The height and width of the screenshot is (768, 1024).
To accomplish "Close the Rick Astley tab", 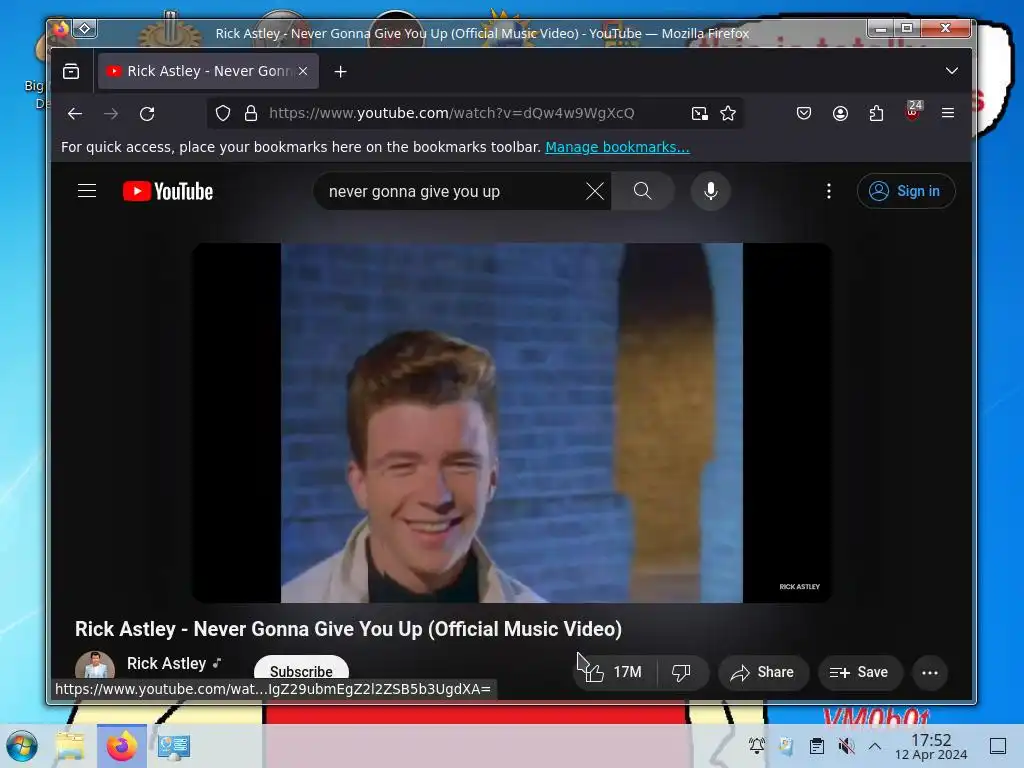I will pos(303,71).
